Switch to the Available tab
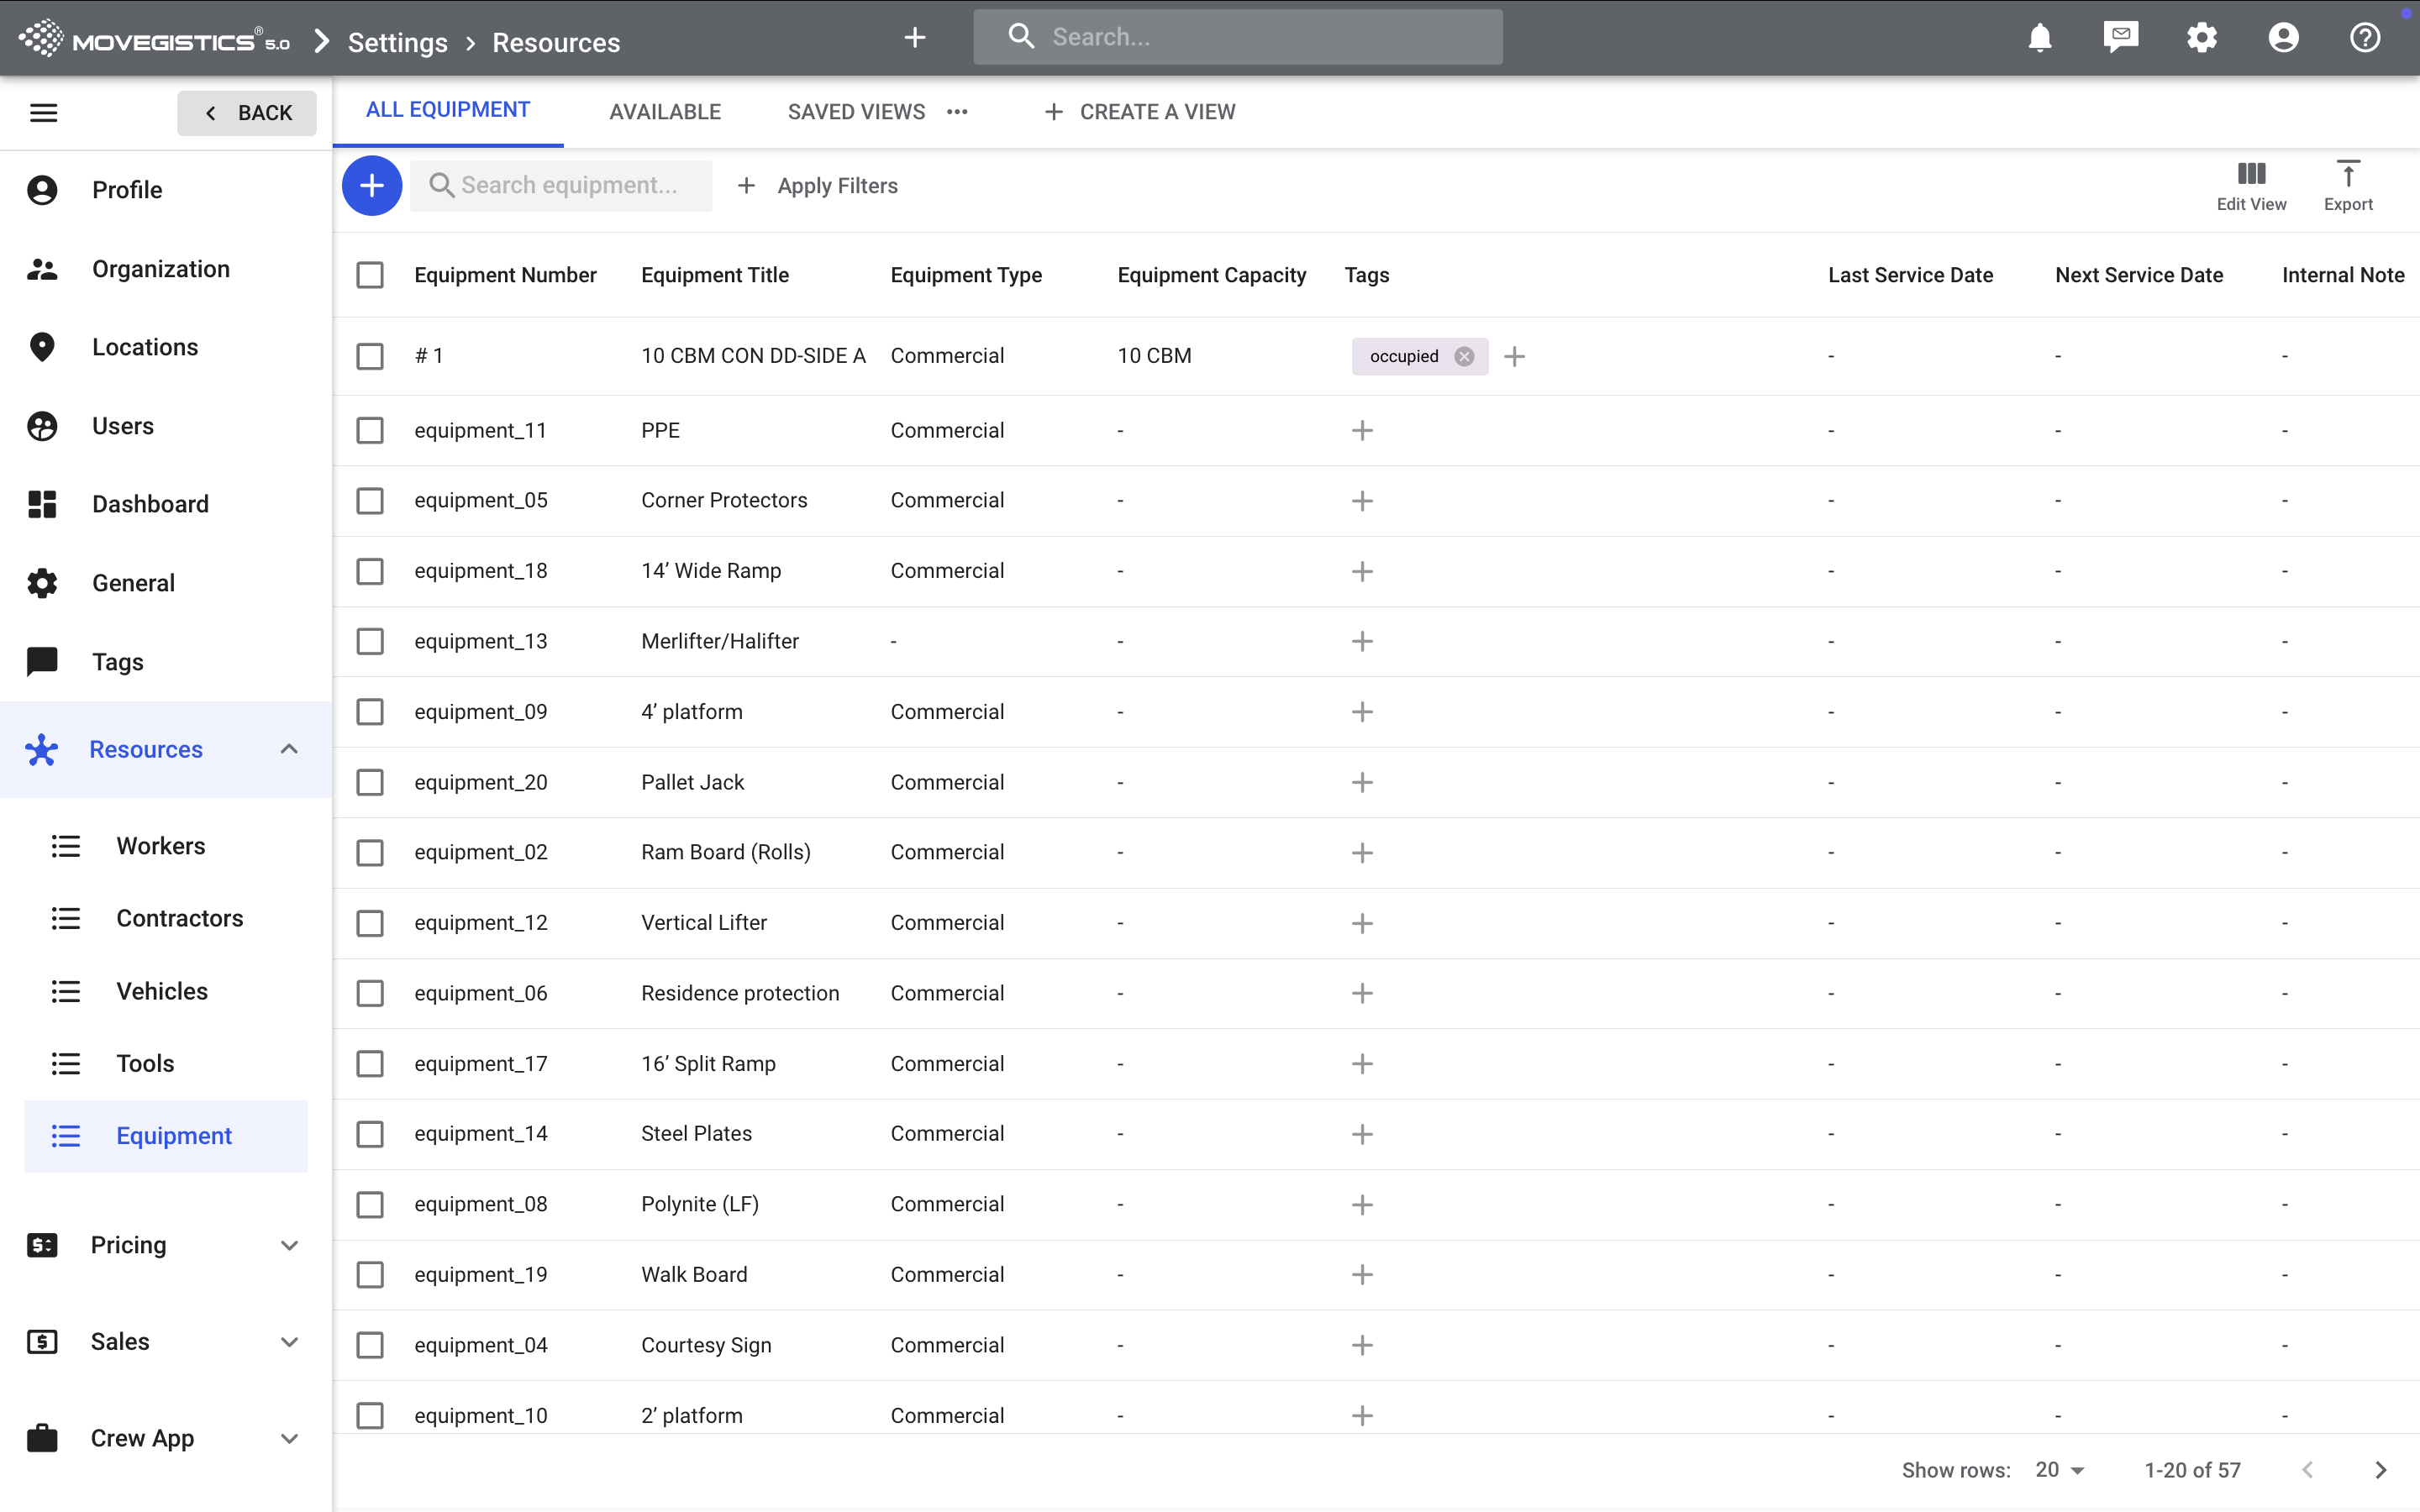 [665, 112]
